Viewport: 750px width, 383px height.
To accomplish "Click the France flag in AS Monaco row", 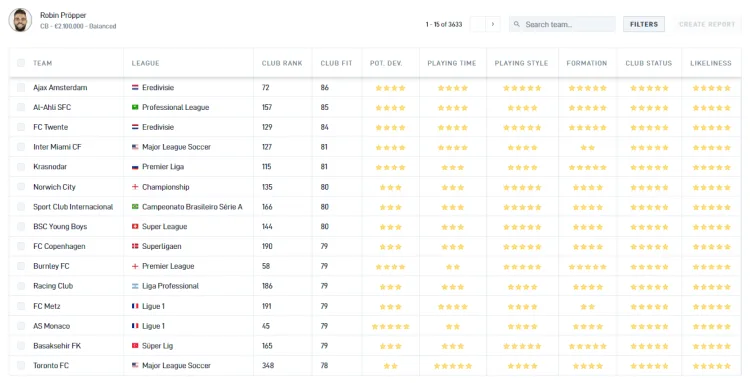I will tap(135, 326).
